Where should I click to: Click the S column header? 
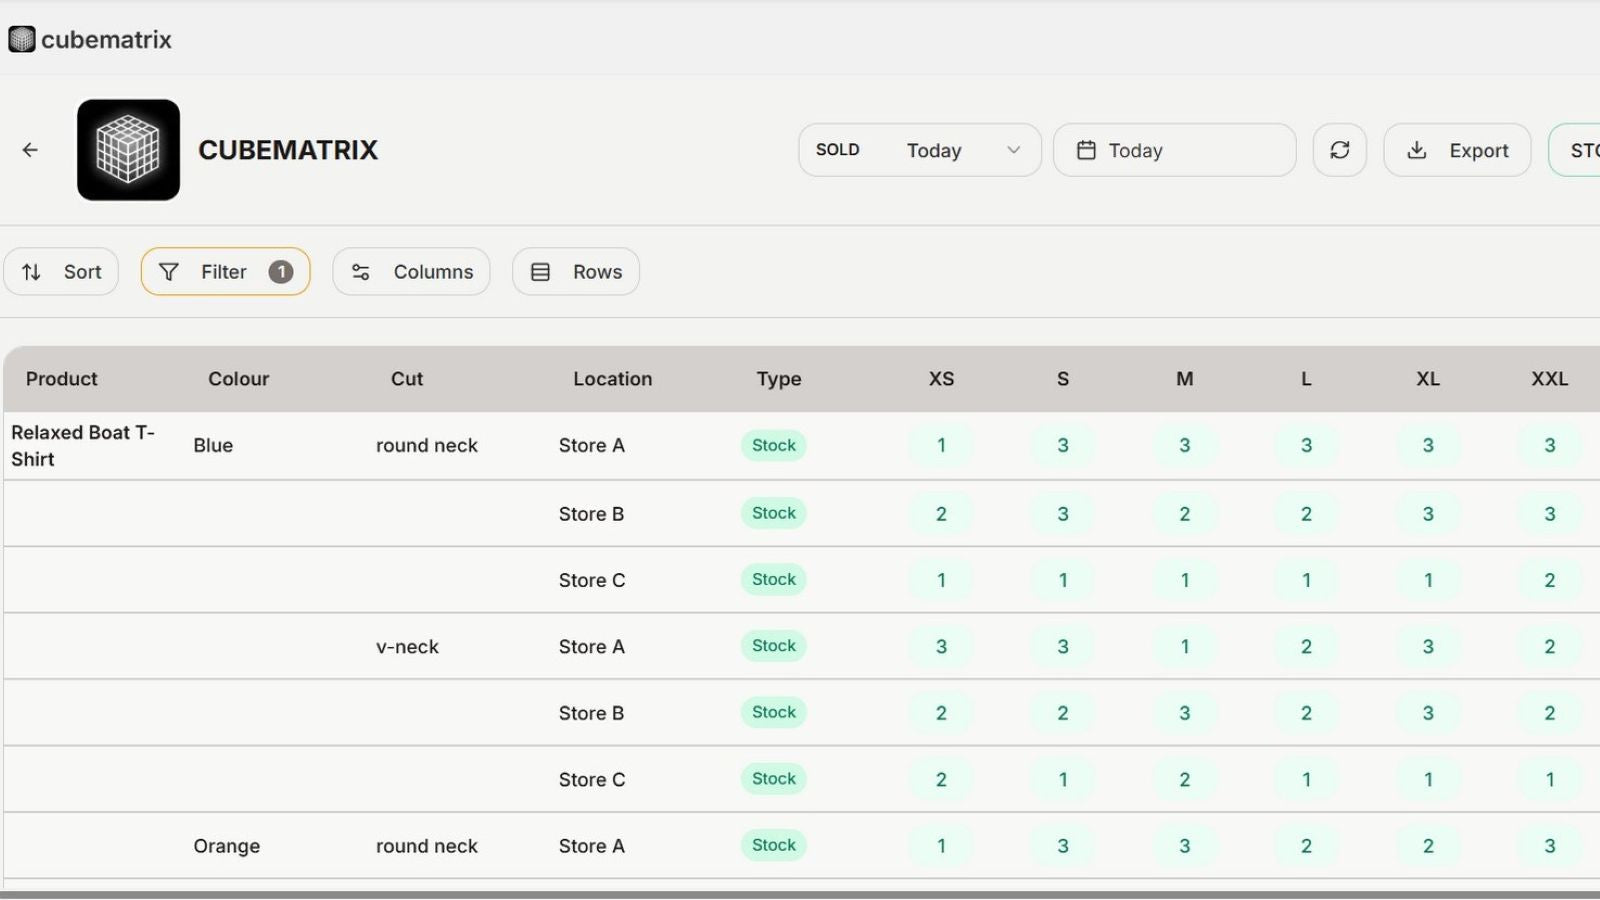pyautogui.click(x=1063, y=379)
